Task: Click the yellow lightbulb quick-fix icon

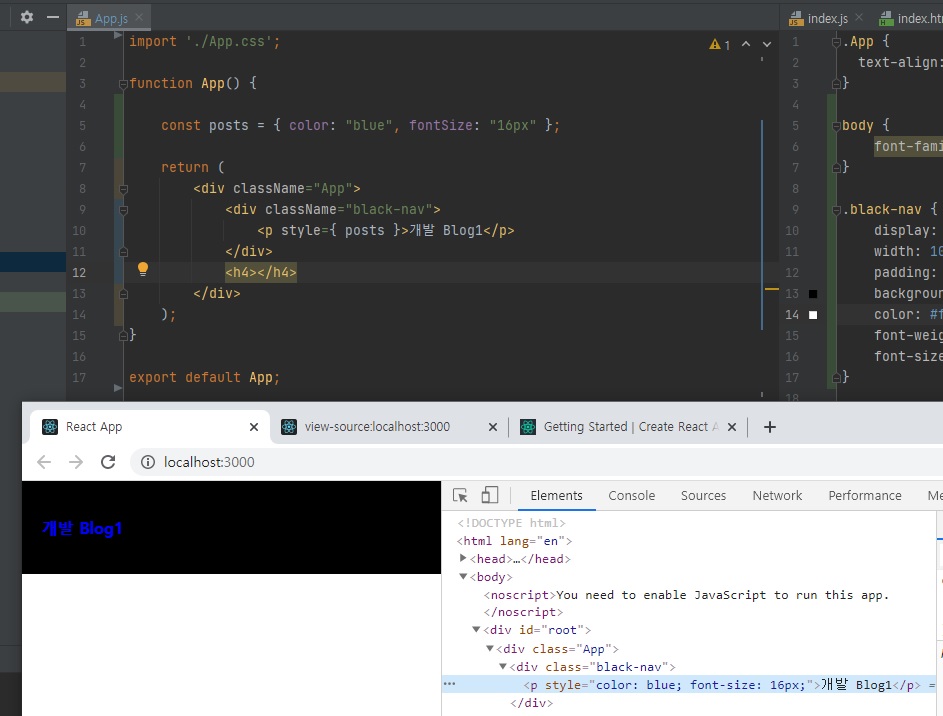Action: 143,269
